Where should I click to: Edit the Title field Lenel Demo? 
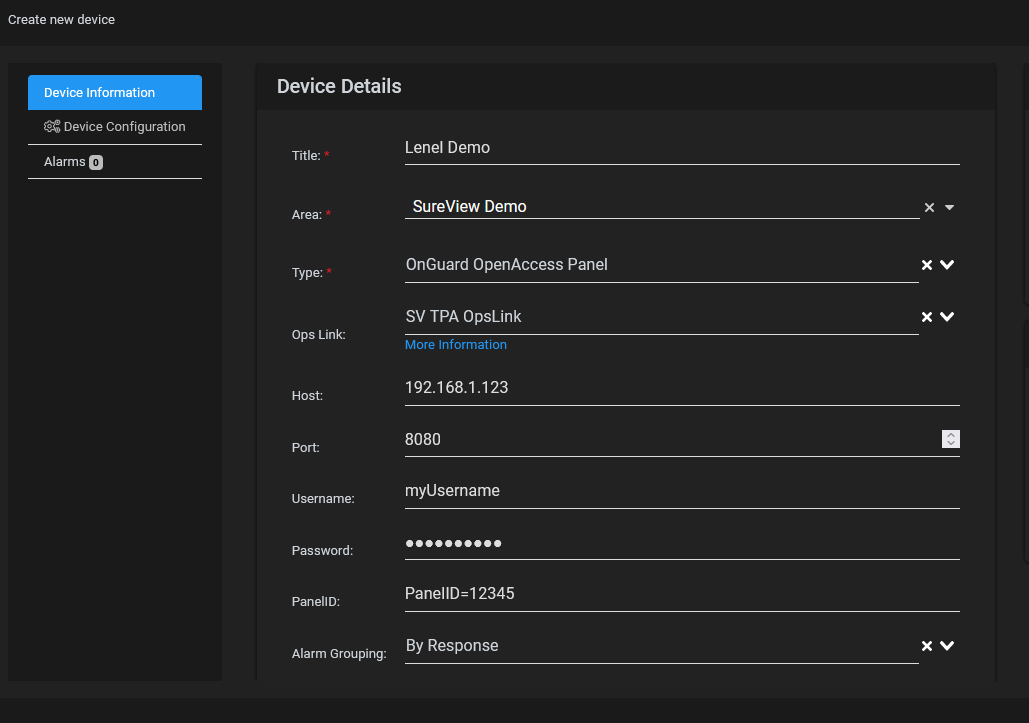pyautogui.click(x=682, y=148)
